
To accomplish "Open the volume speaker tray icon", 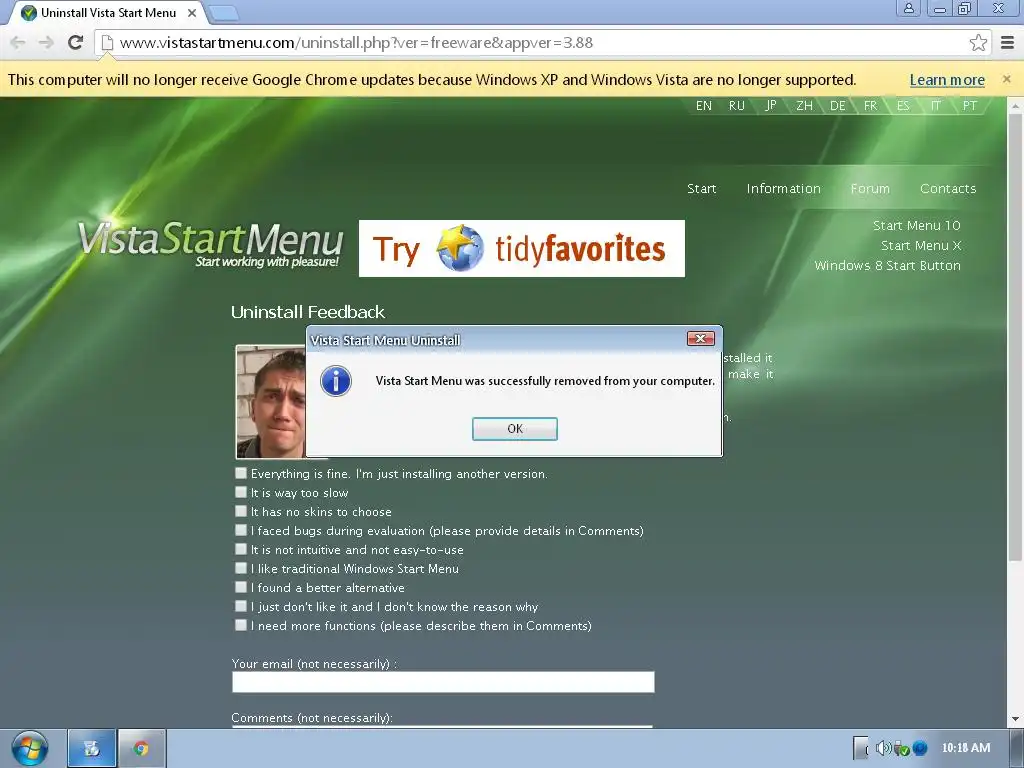I will (883, 748).
